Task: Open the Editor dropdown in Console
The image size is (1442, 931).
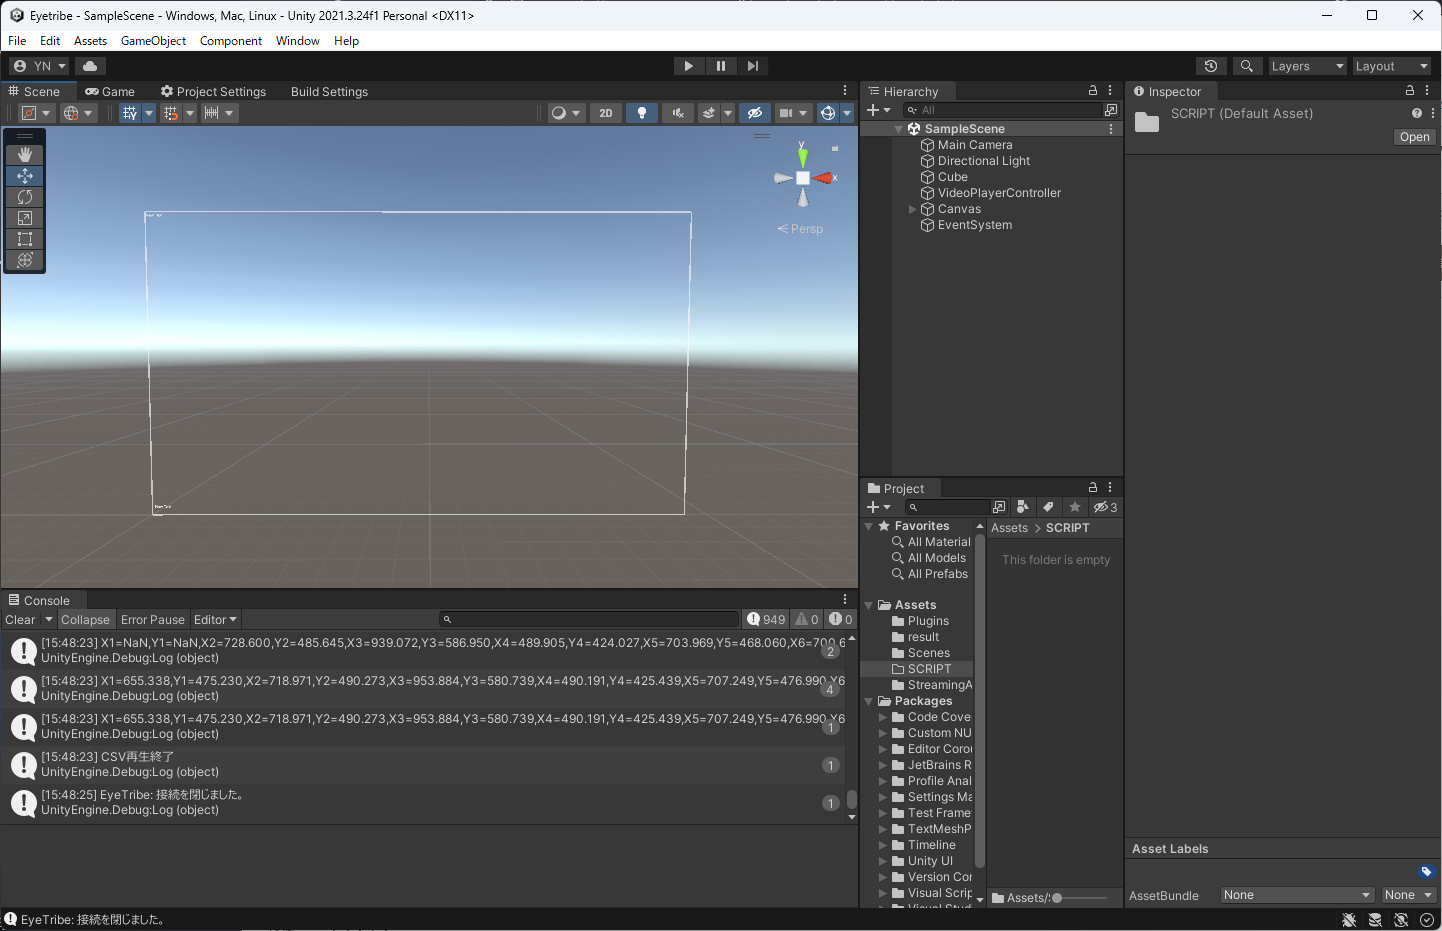Action: (215, 620)
